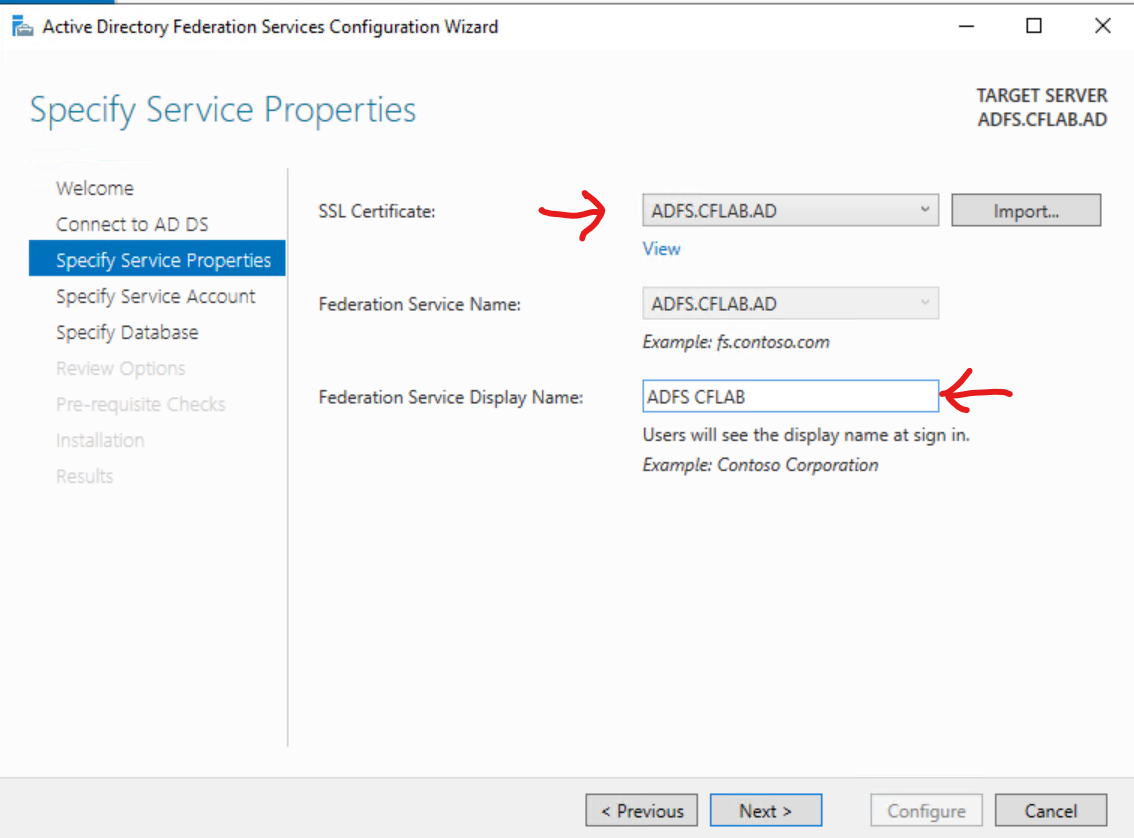Maximize the wizard window
1134x838 pixels.
point(1034,27)
